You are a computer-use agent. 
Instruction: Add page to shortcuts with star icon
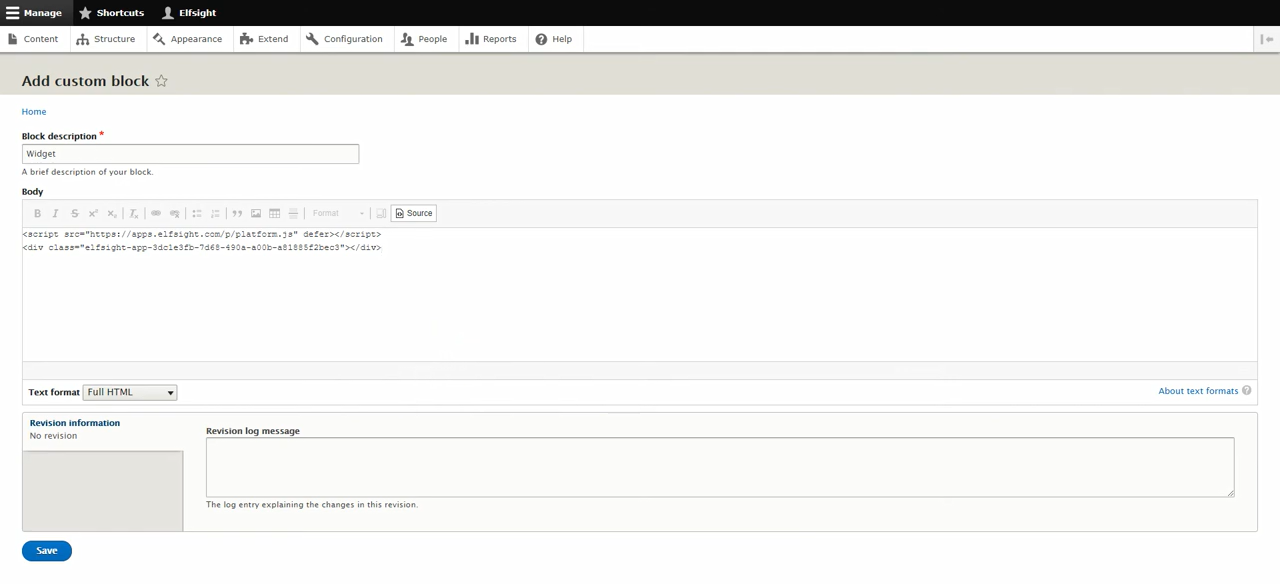coord(161,81)
